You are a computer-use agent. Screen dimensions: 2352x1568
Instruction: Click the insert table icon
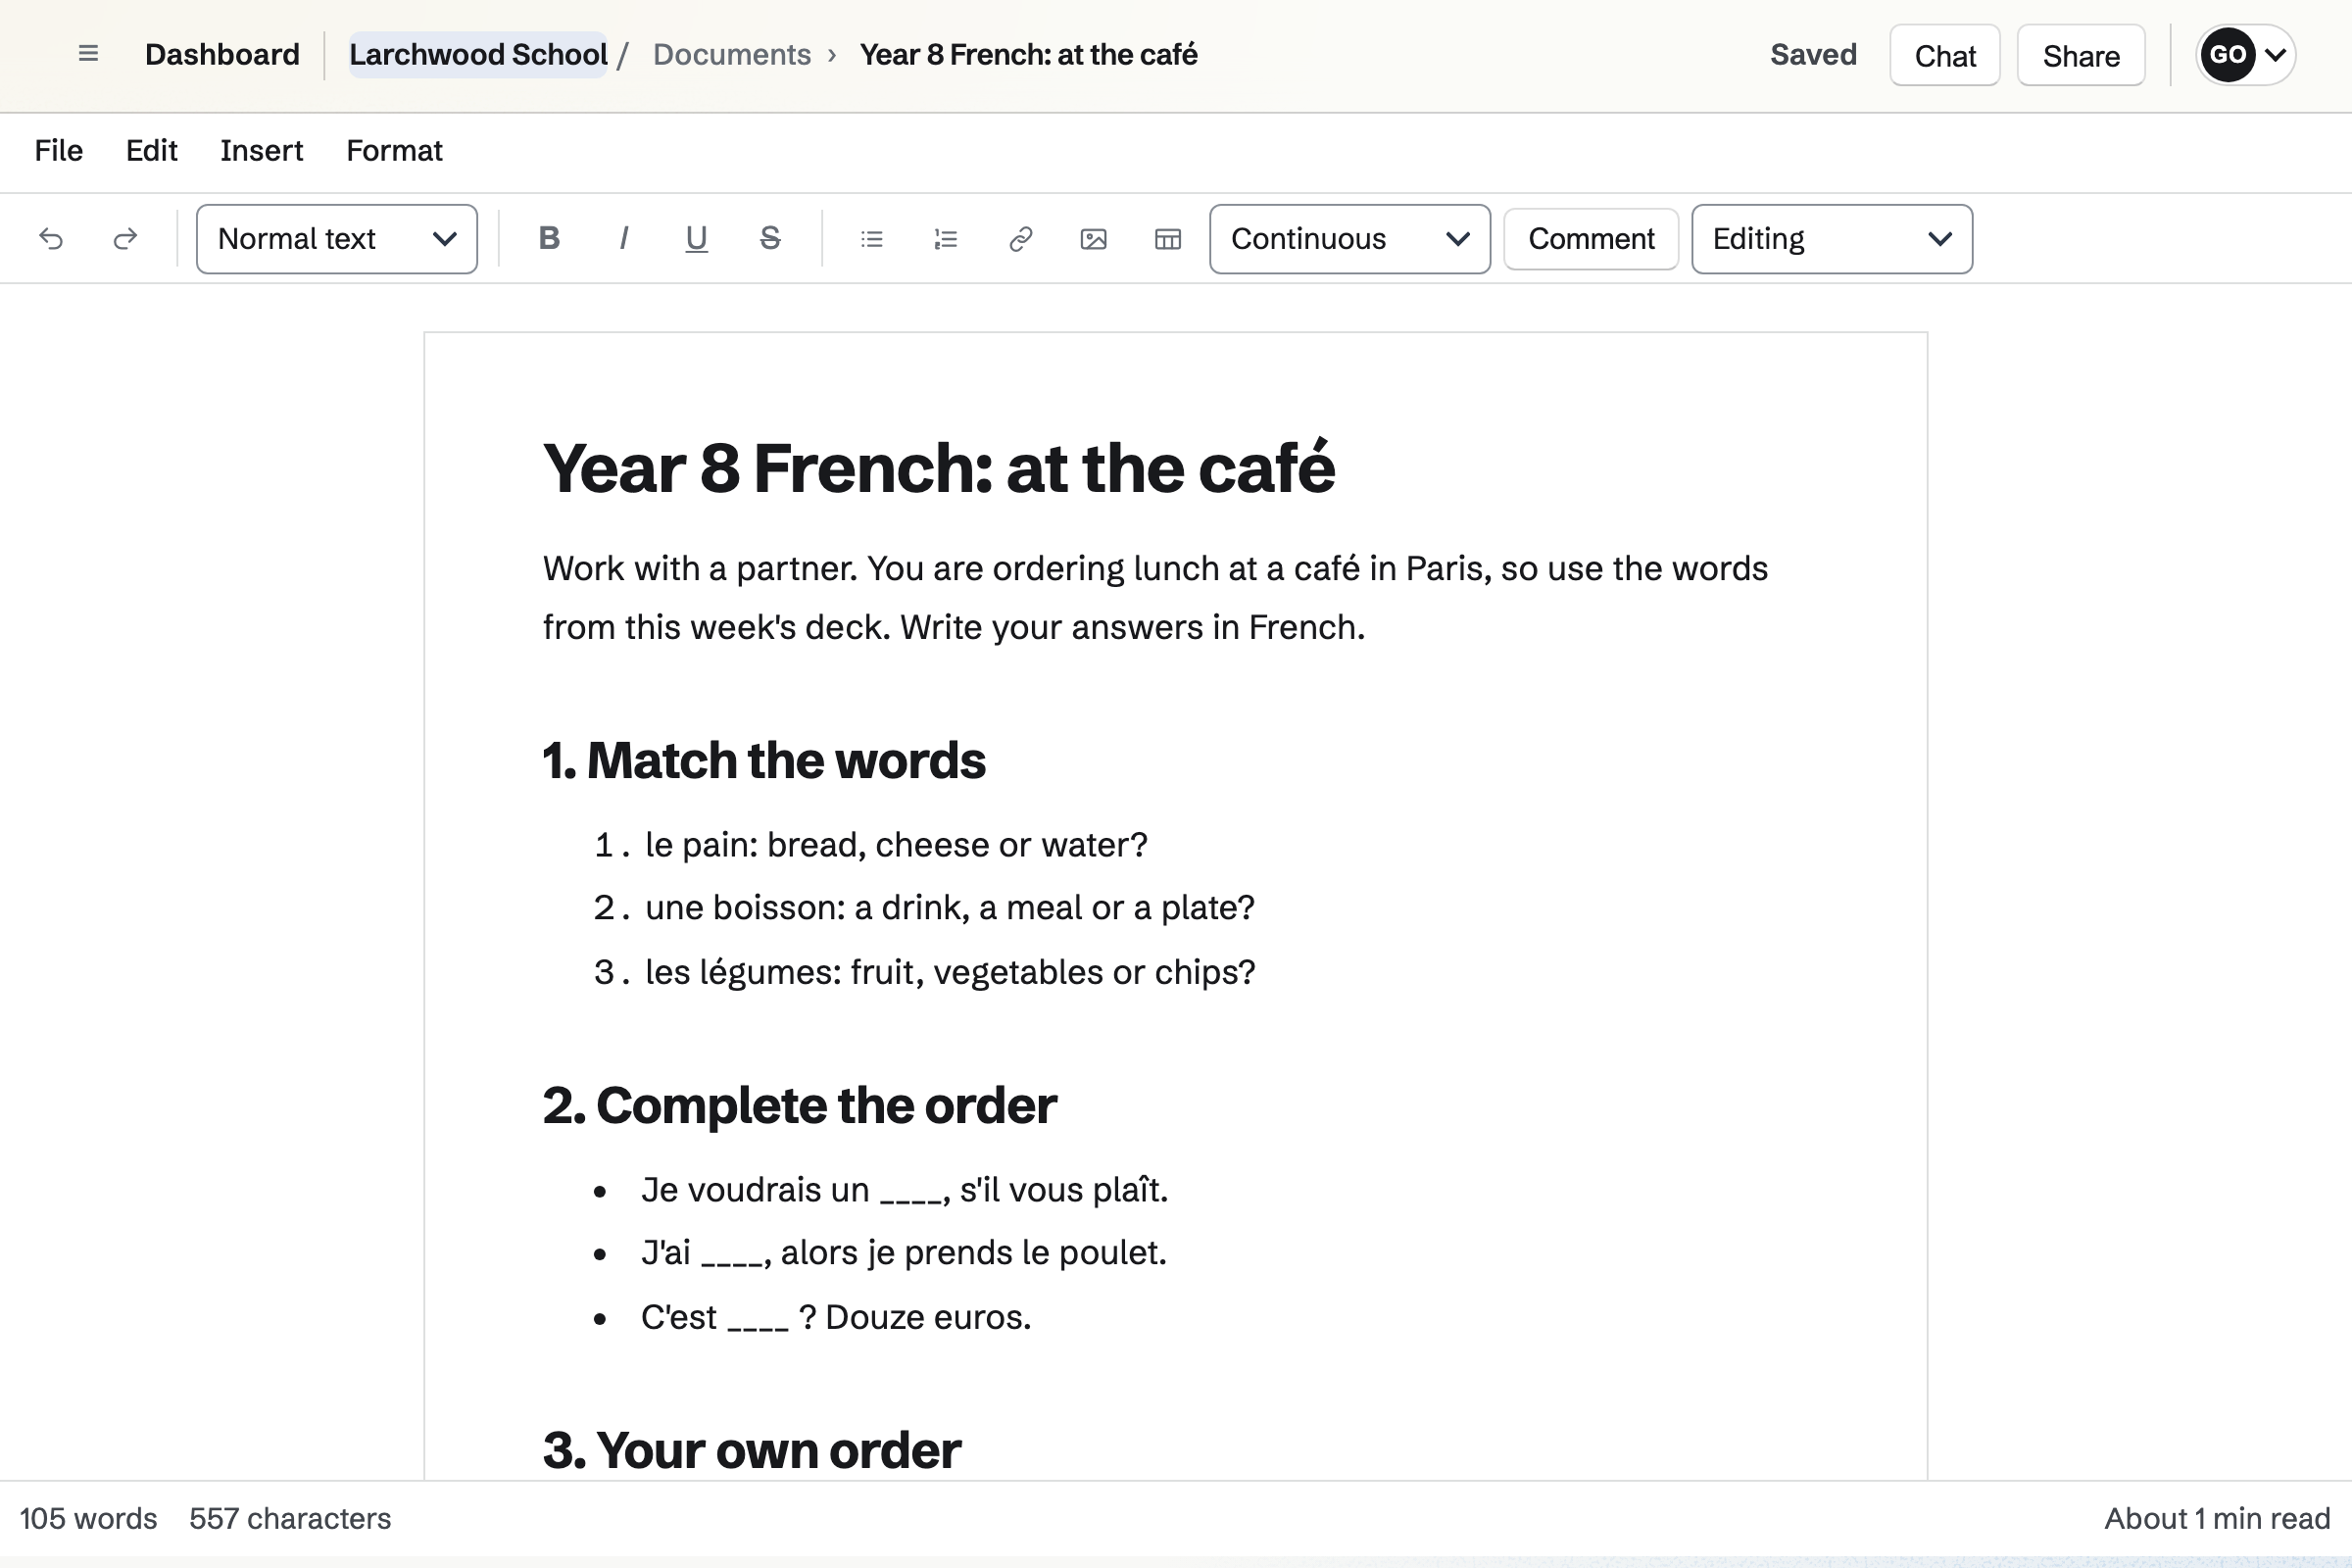(x=1168, y=239)
